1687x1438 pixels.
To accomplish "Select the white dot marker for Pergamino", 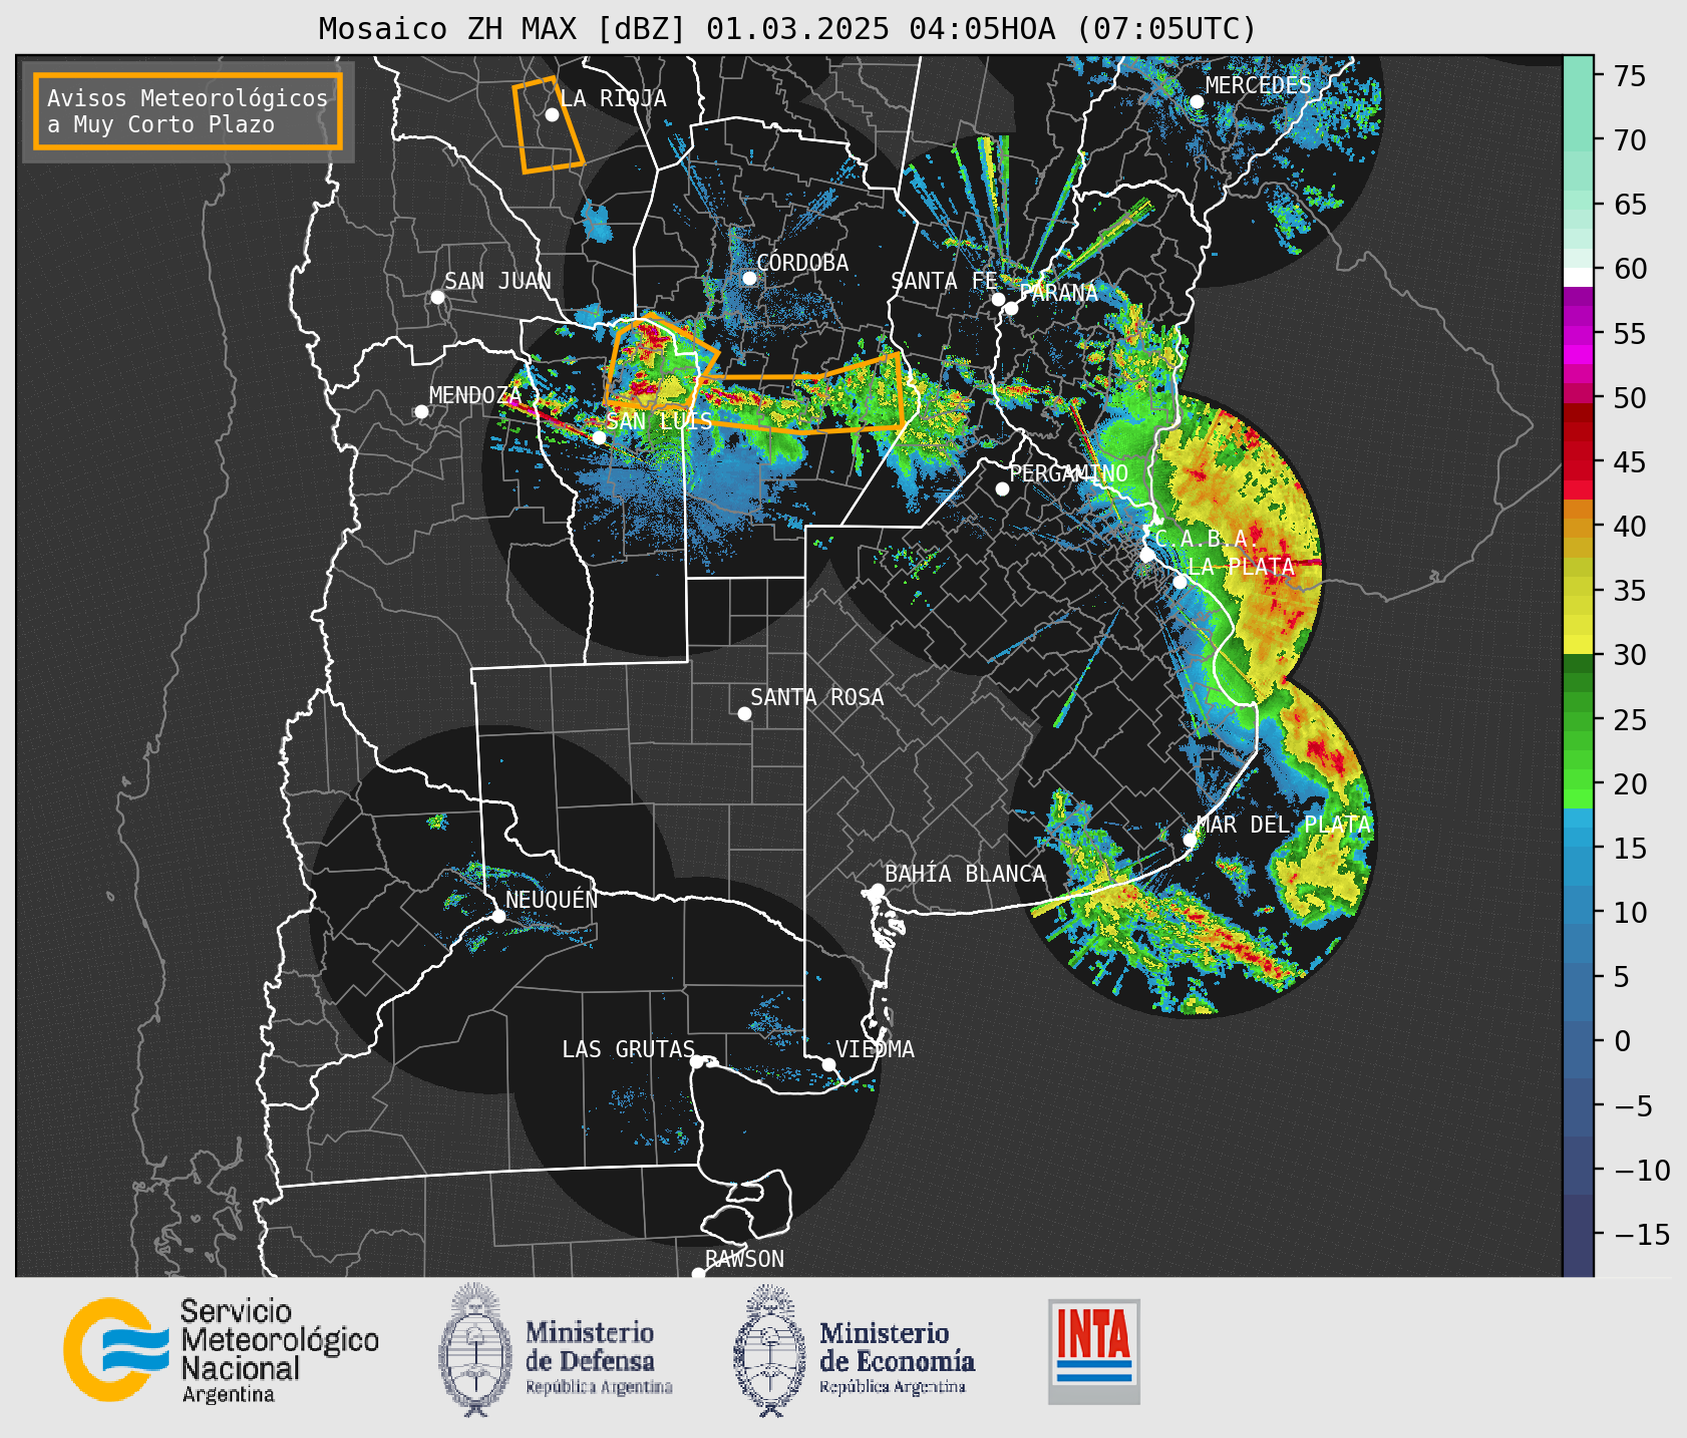I will (1002, 489).
